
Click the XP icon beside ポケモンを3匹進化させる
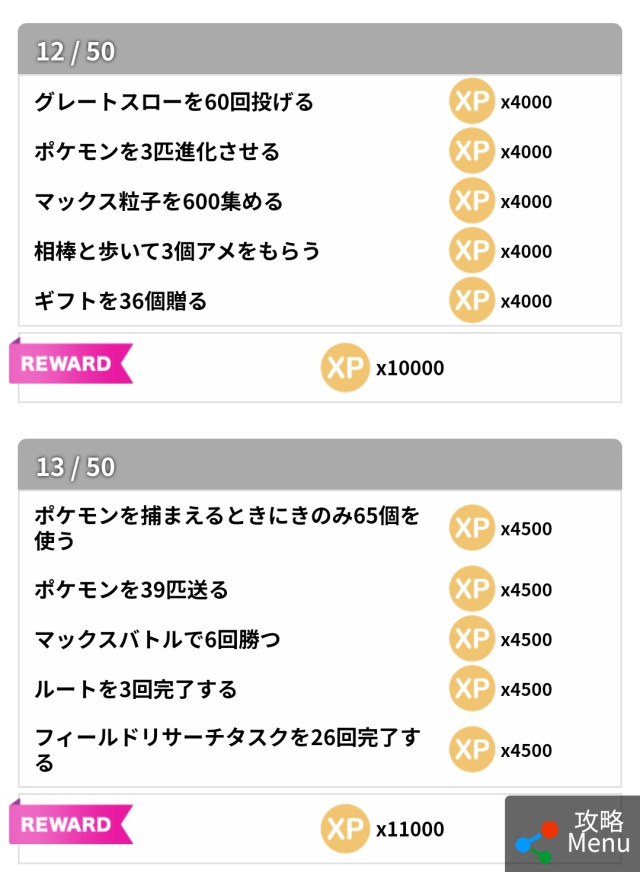(x=472, y=151)
